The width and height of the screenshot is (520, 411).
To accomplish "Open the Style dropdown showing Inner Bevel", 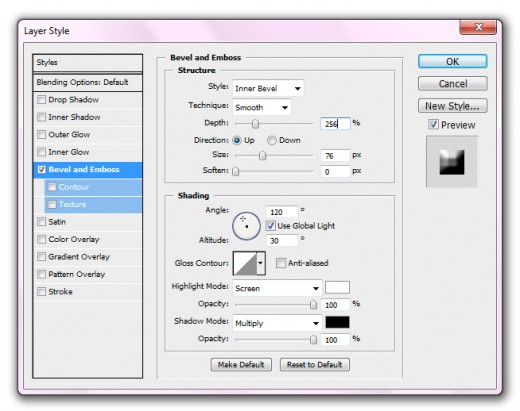I will (268, 88).
